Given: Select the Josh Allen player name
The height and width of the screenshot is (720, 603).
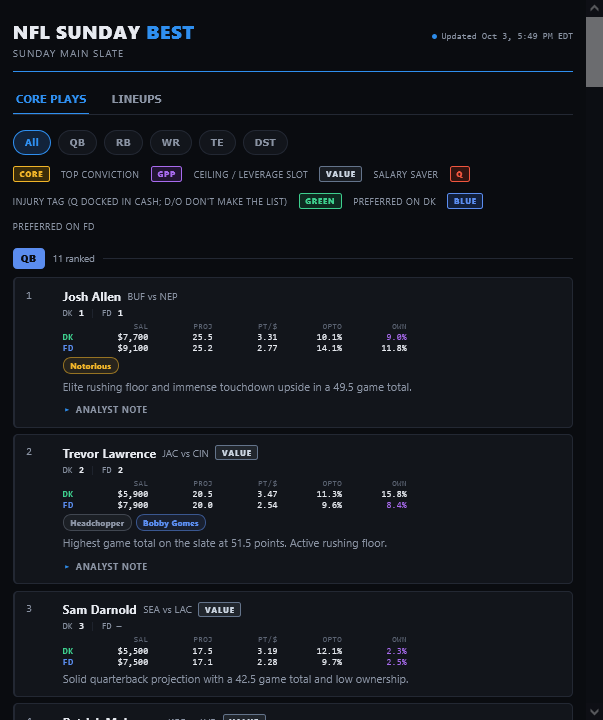Looking at the screenshot, I should coord(91,297).
